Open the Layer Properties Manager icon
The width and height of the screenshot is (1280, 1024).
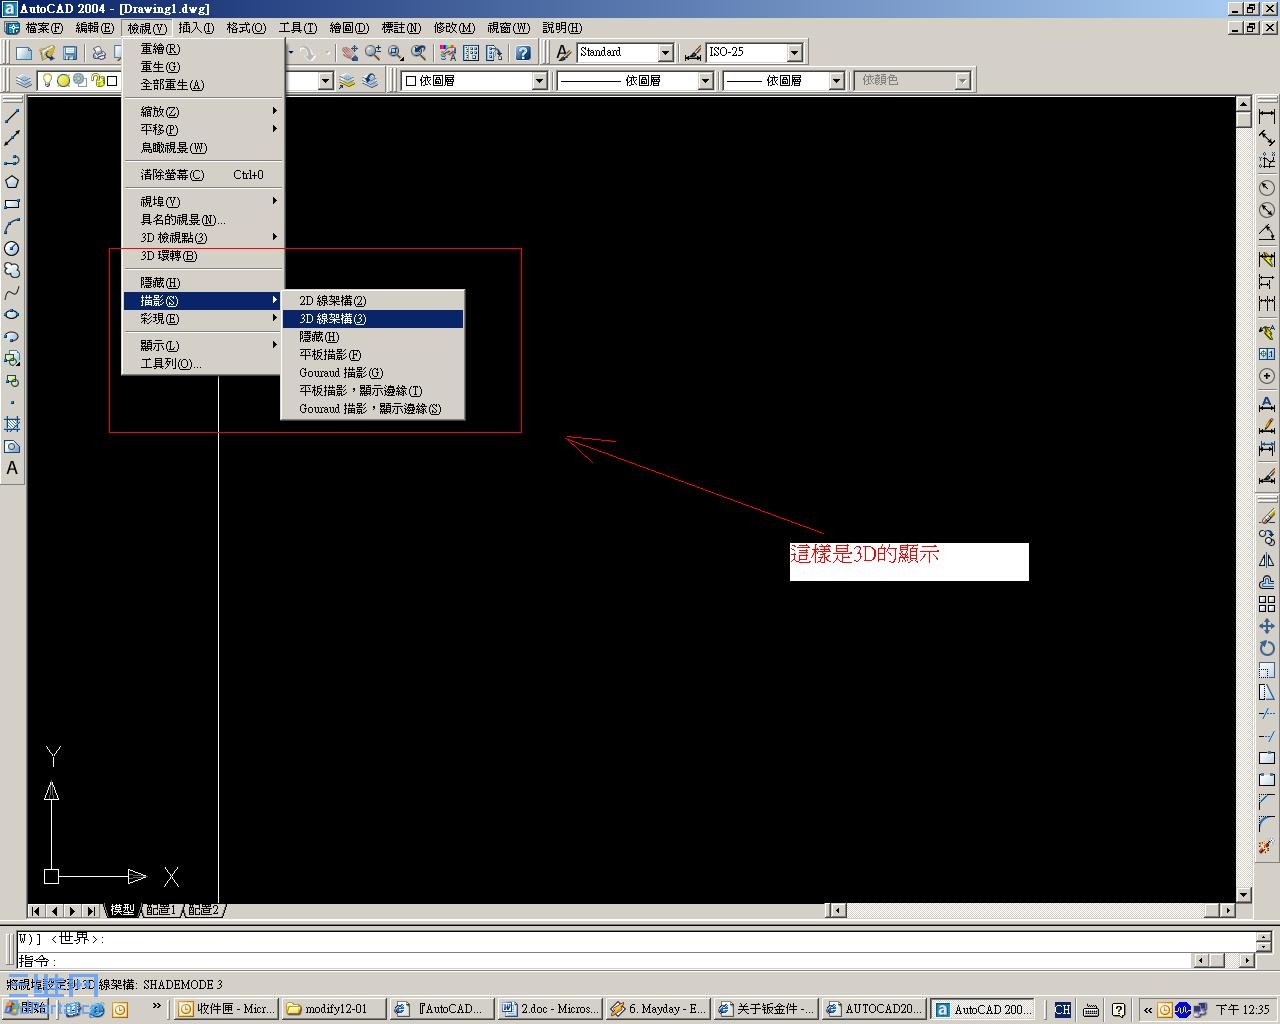pyautogui.click(x=23, y=81)
